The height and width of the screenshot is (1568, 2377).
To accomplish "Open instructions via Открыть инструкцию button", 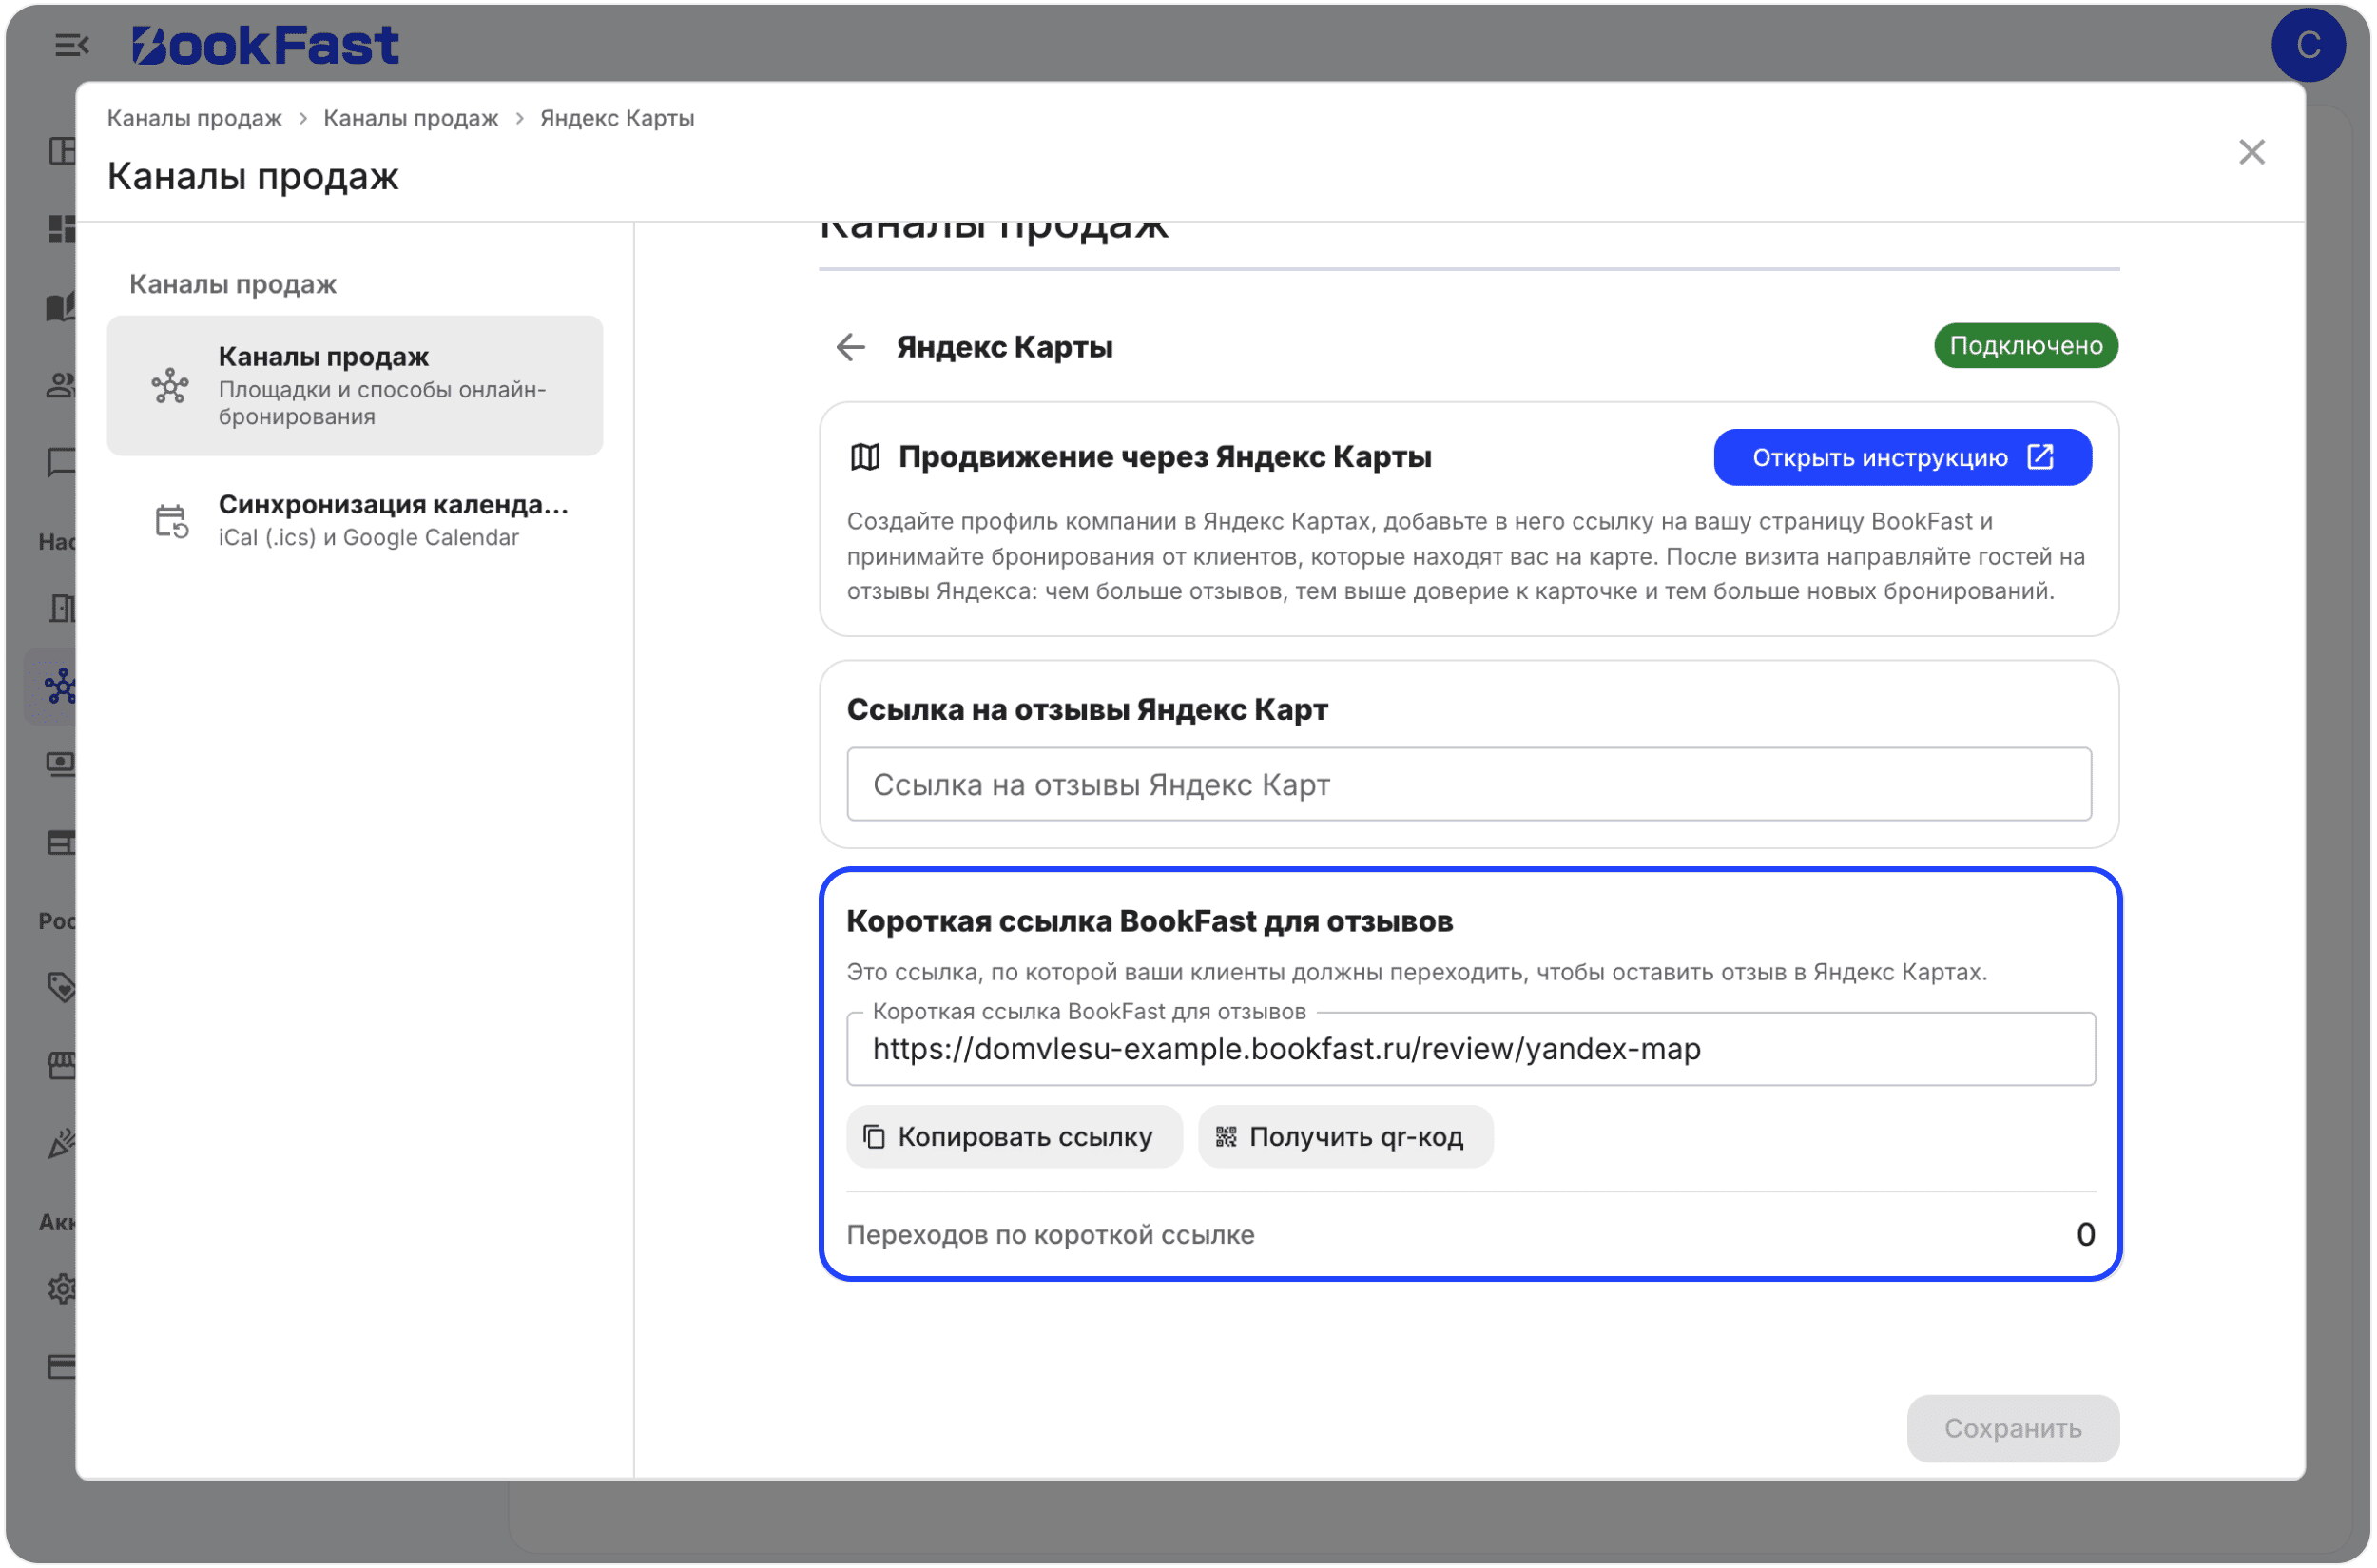I will point(1902,457).
